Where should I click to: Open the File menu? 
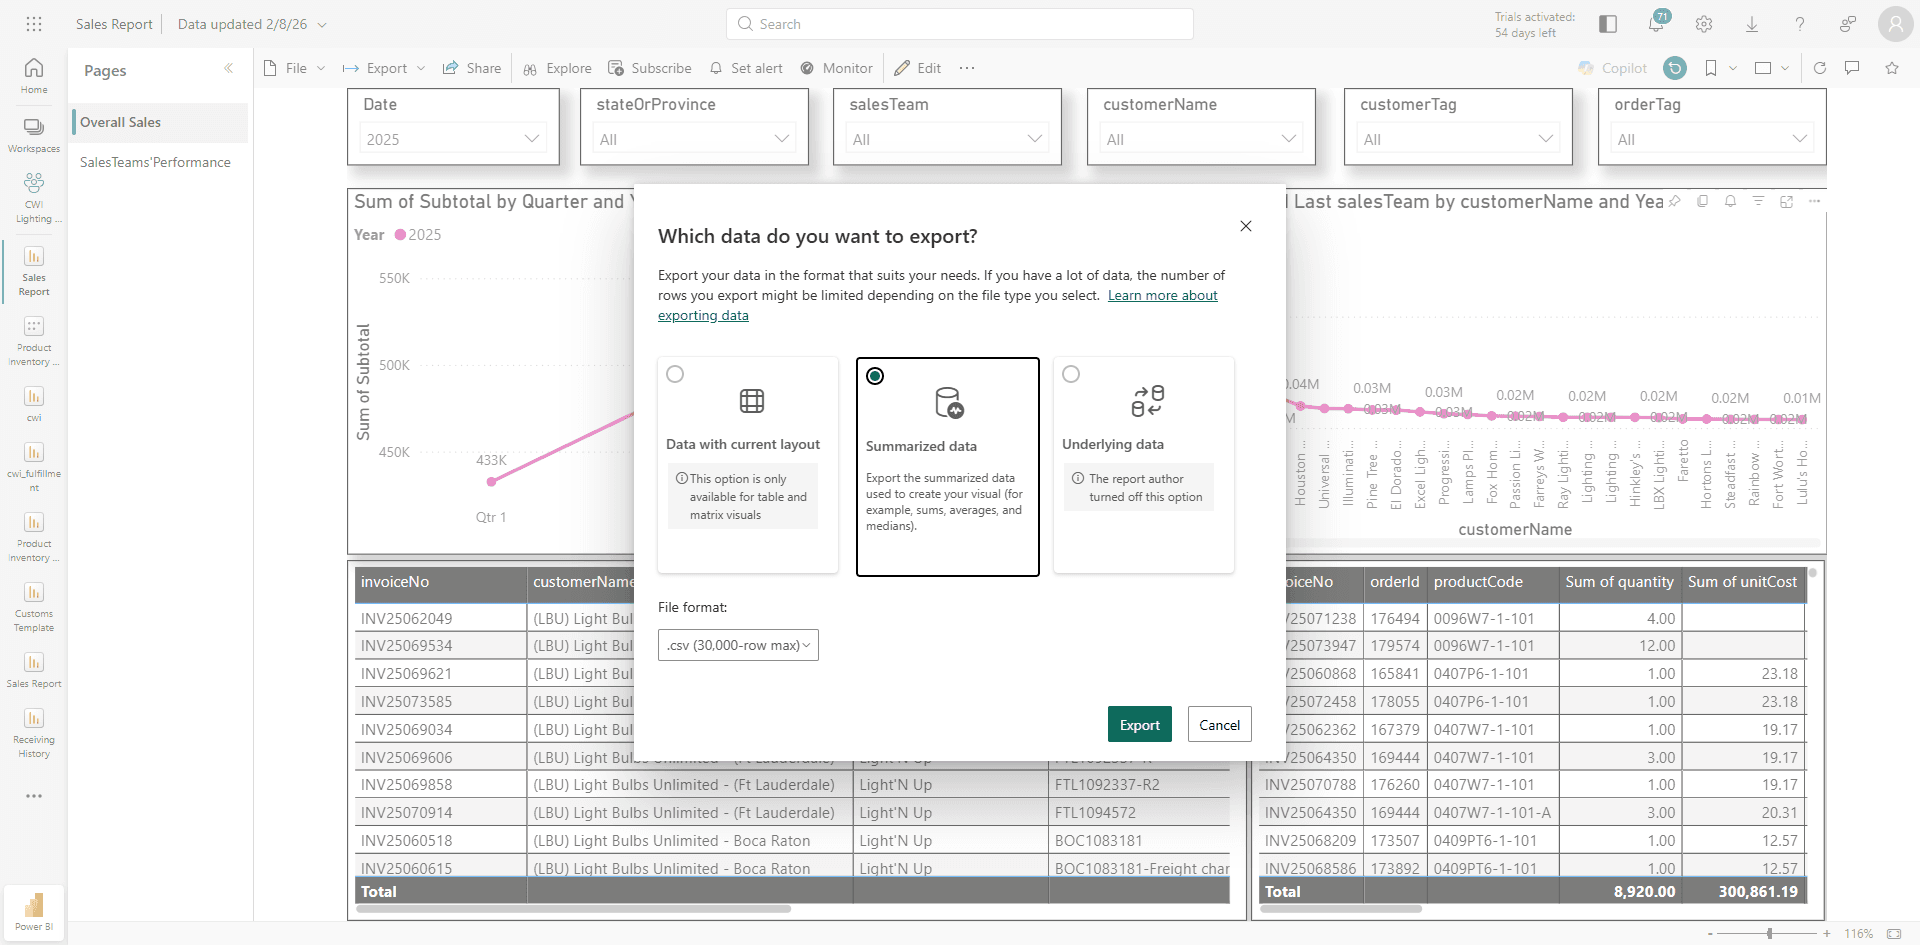295,68
